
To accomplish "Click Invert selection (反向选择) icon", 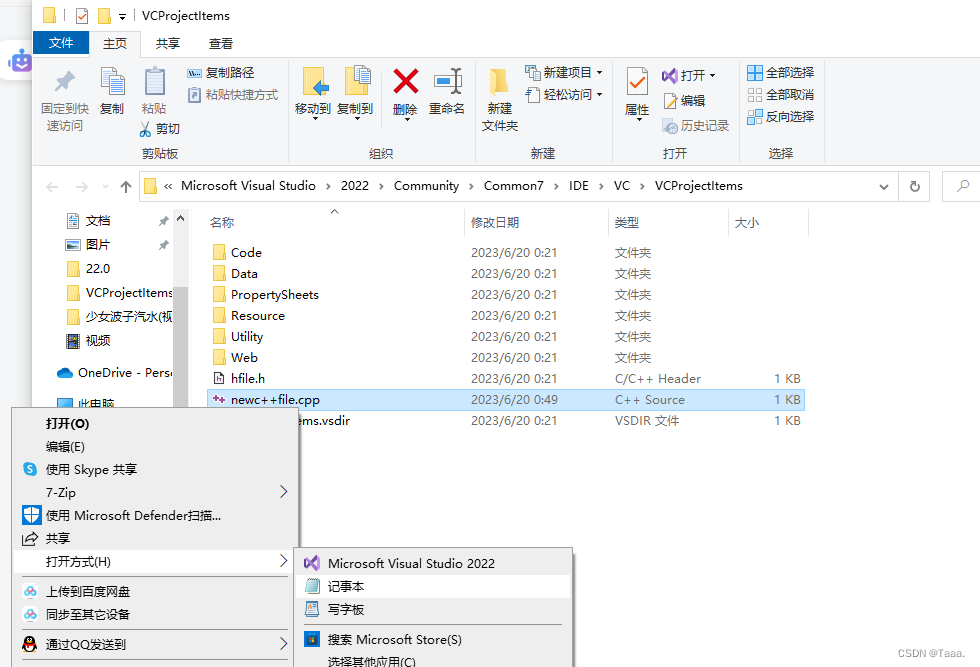I will (x=754, y=117).
